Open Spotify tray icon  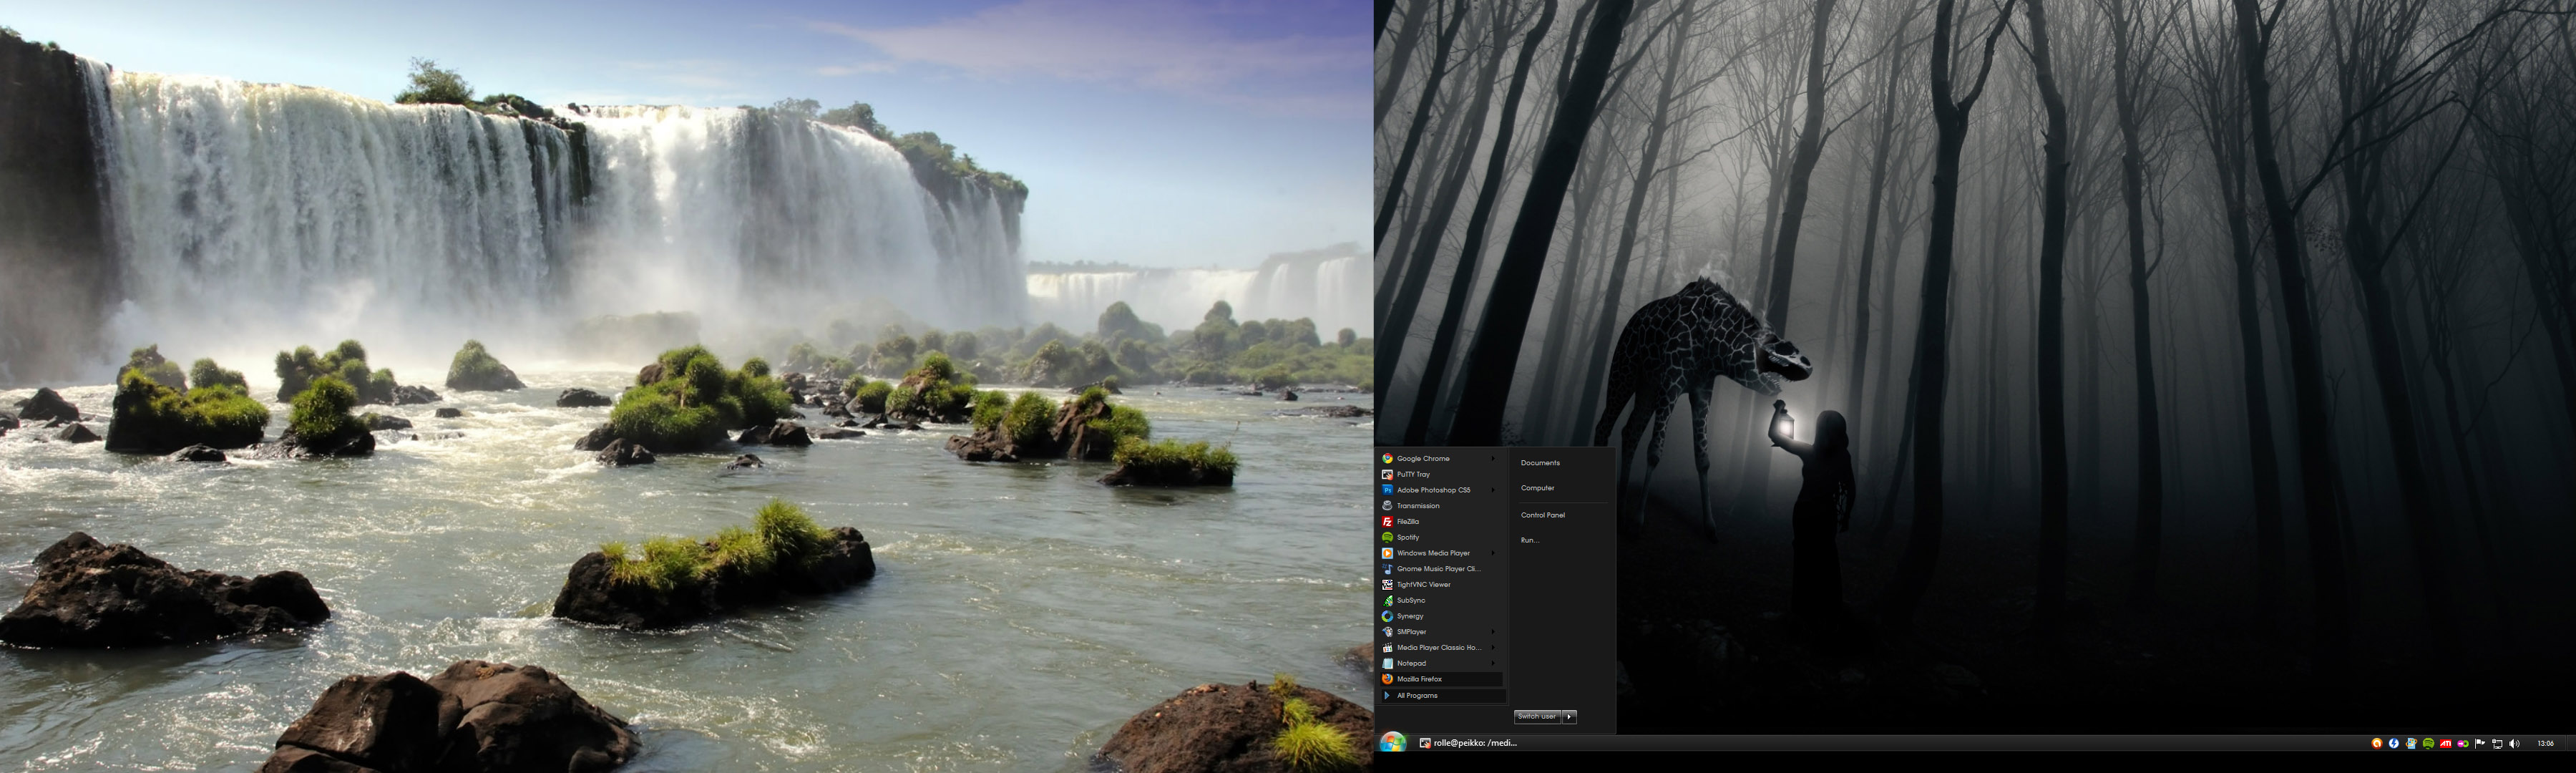2428,744
